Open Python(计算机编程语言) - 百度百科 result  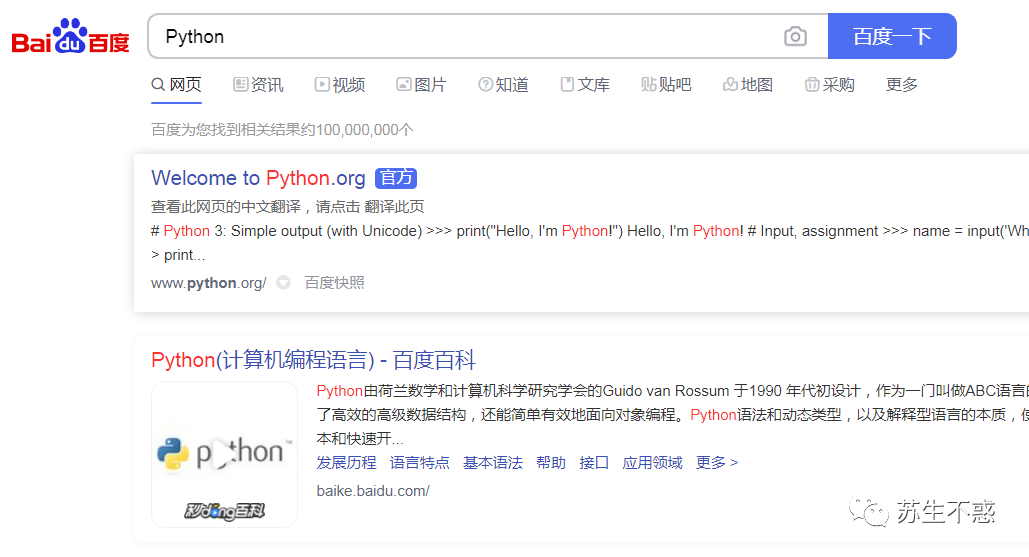pyautogui.click(x=313, y=360)
